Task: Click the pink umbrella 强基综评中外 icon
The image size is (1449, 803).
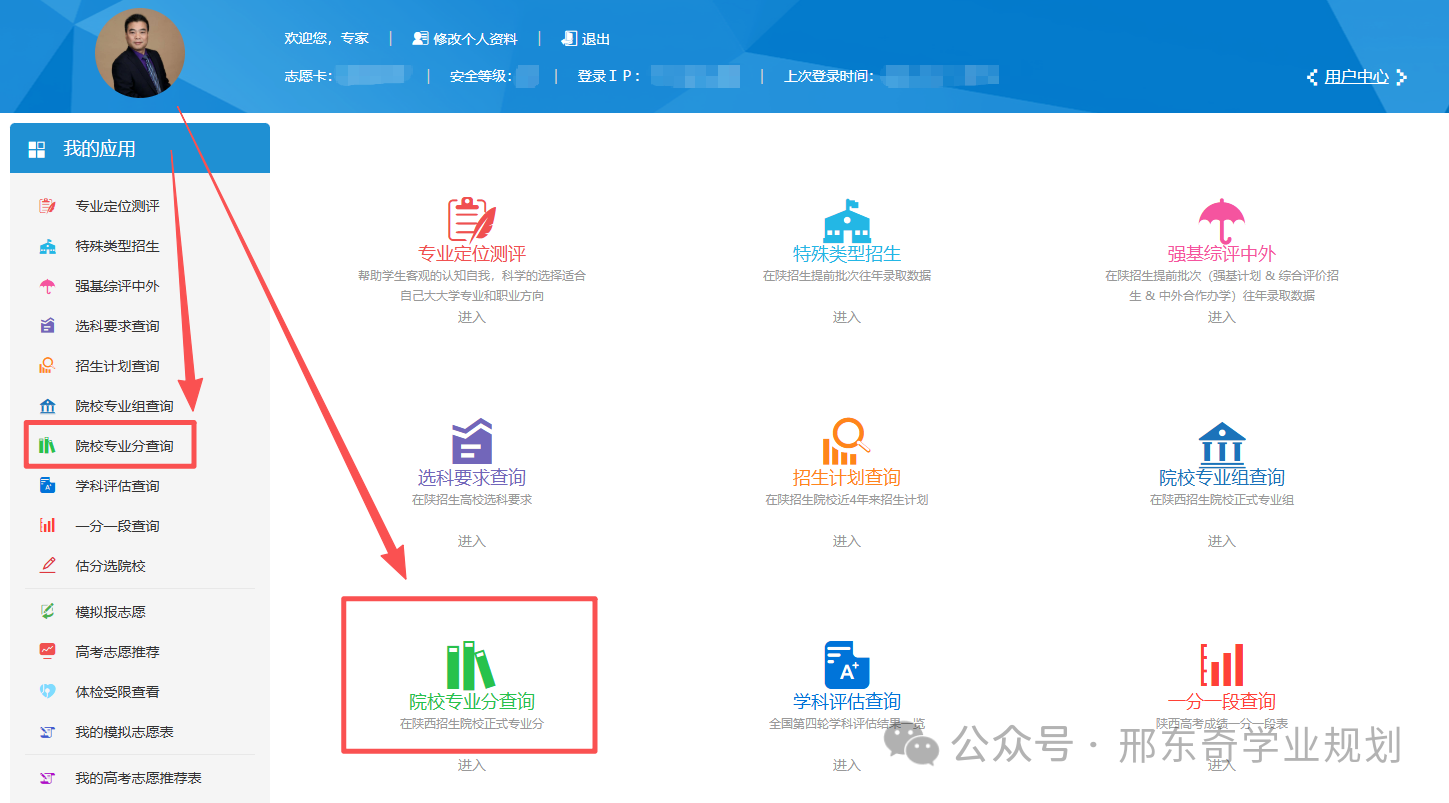Action: point(1221,219)
